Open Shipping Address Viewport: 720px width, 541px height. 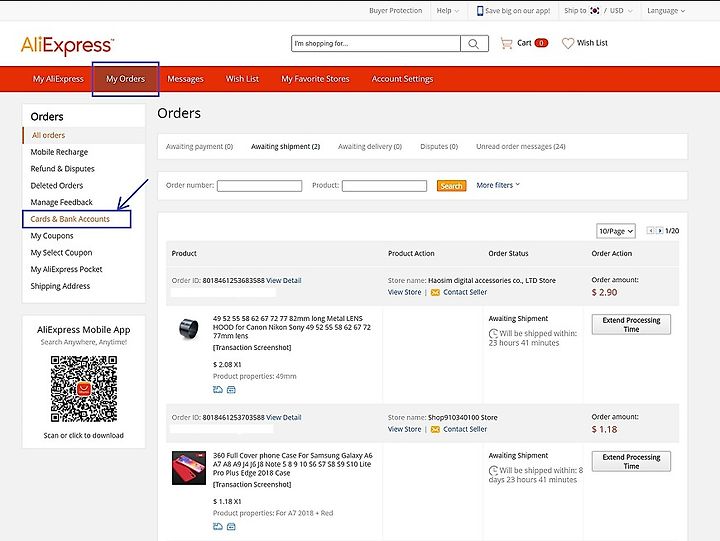(x=60, y=286)
